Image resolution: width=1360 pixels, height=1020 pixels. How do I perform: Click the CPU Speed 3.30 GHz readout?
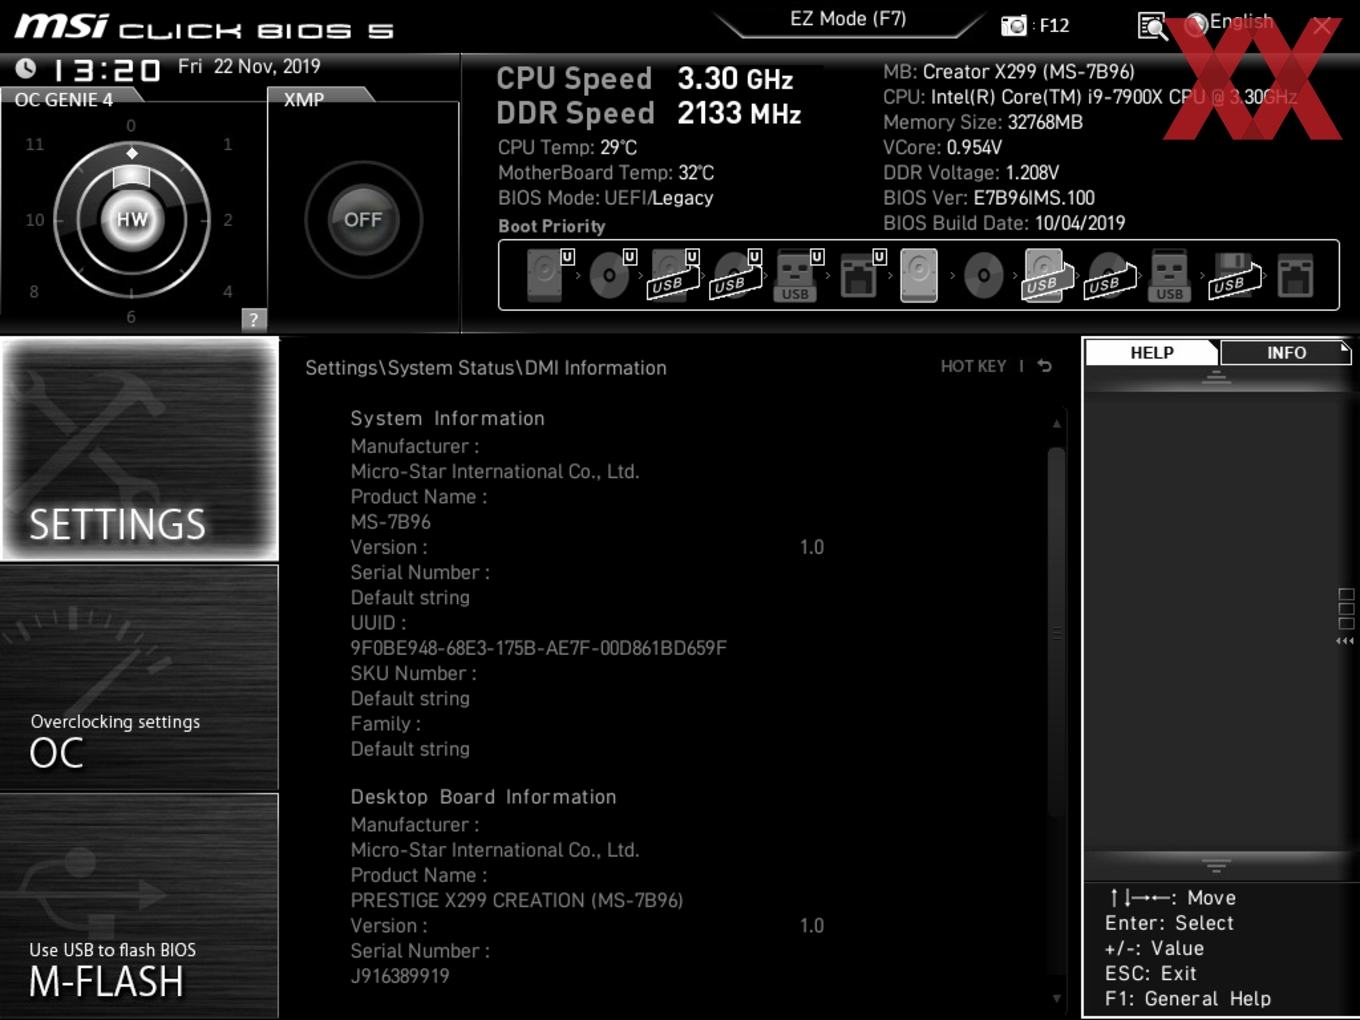click(645, 78)
